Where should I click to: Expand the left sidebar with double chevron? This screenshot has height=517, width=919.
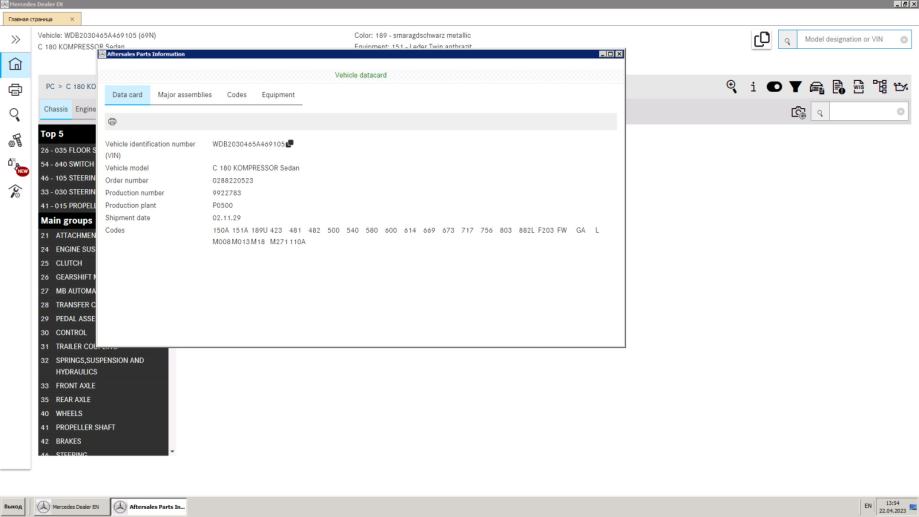click(15, 39)
